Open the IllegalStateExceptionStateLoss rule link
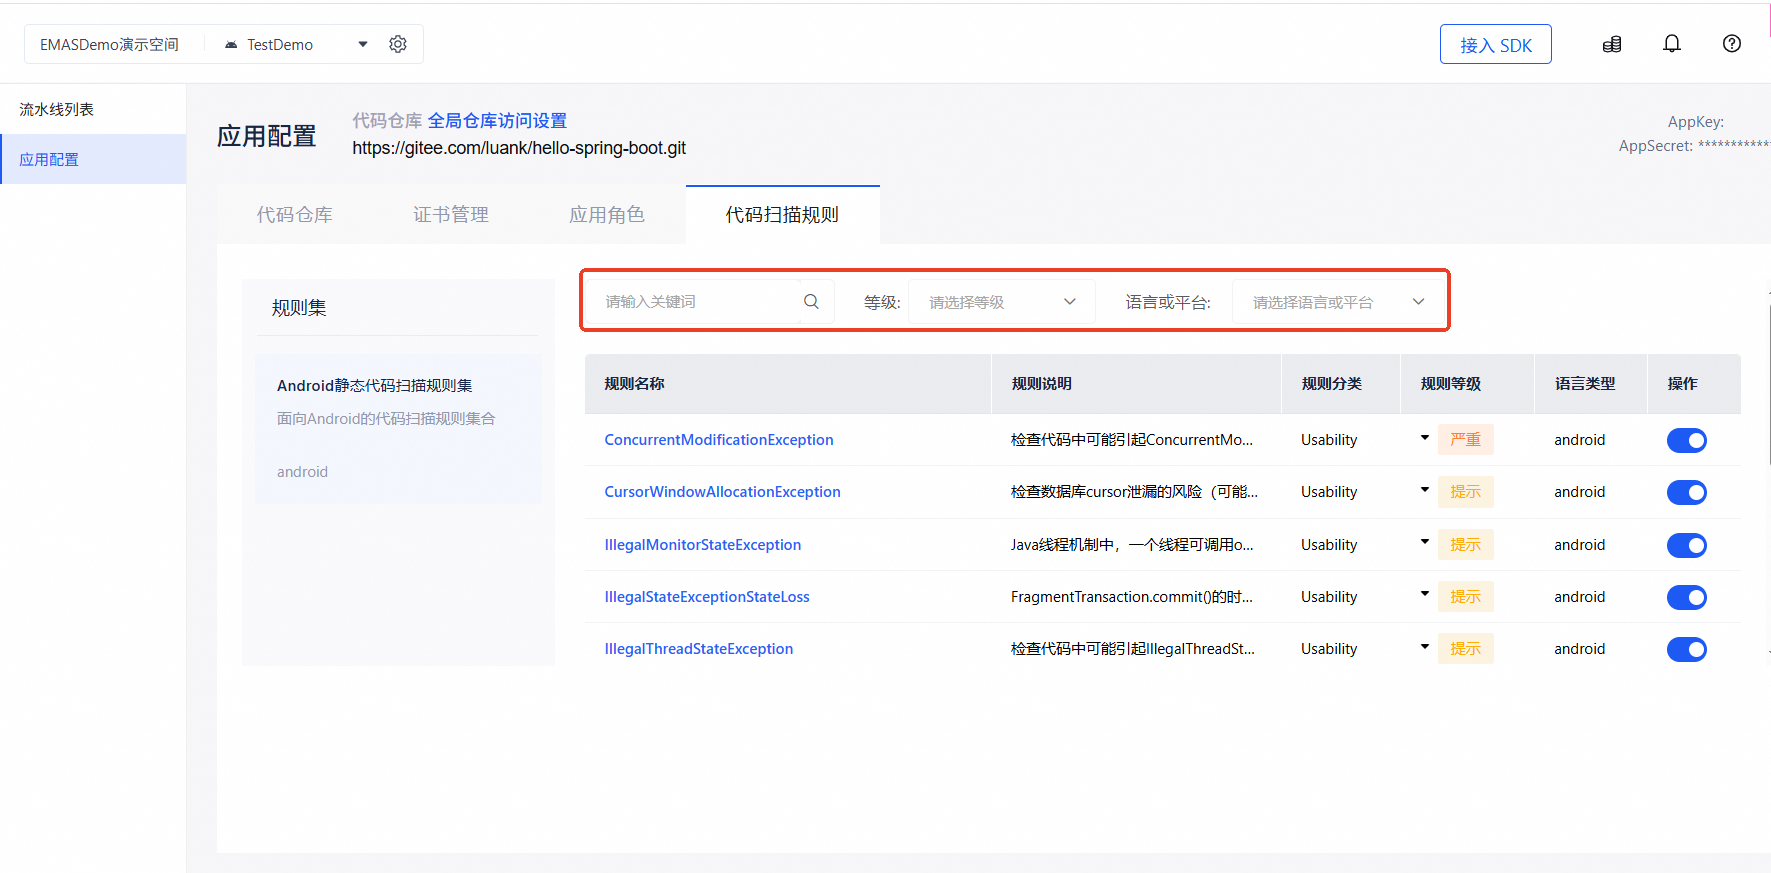This screenshot has height=873, width=1771. 707,597
